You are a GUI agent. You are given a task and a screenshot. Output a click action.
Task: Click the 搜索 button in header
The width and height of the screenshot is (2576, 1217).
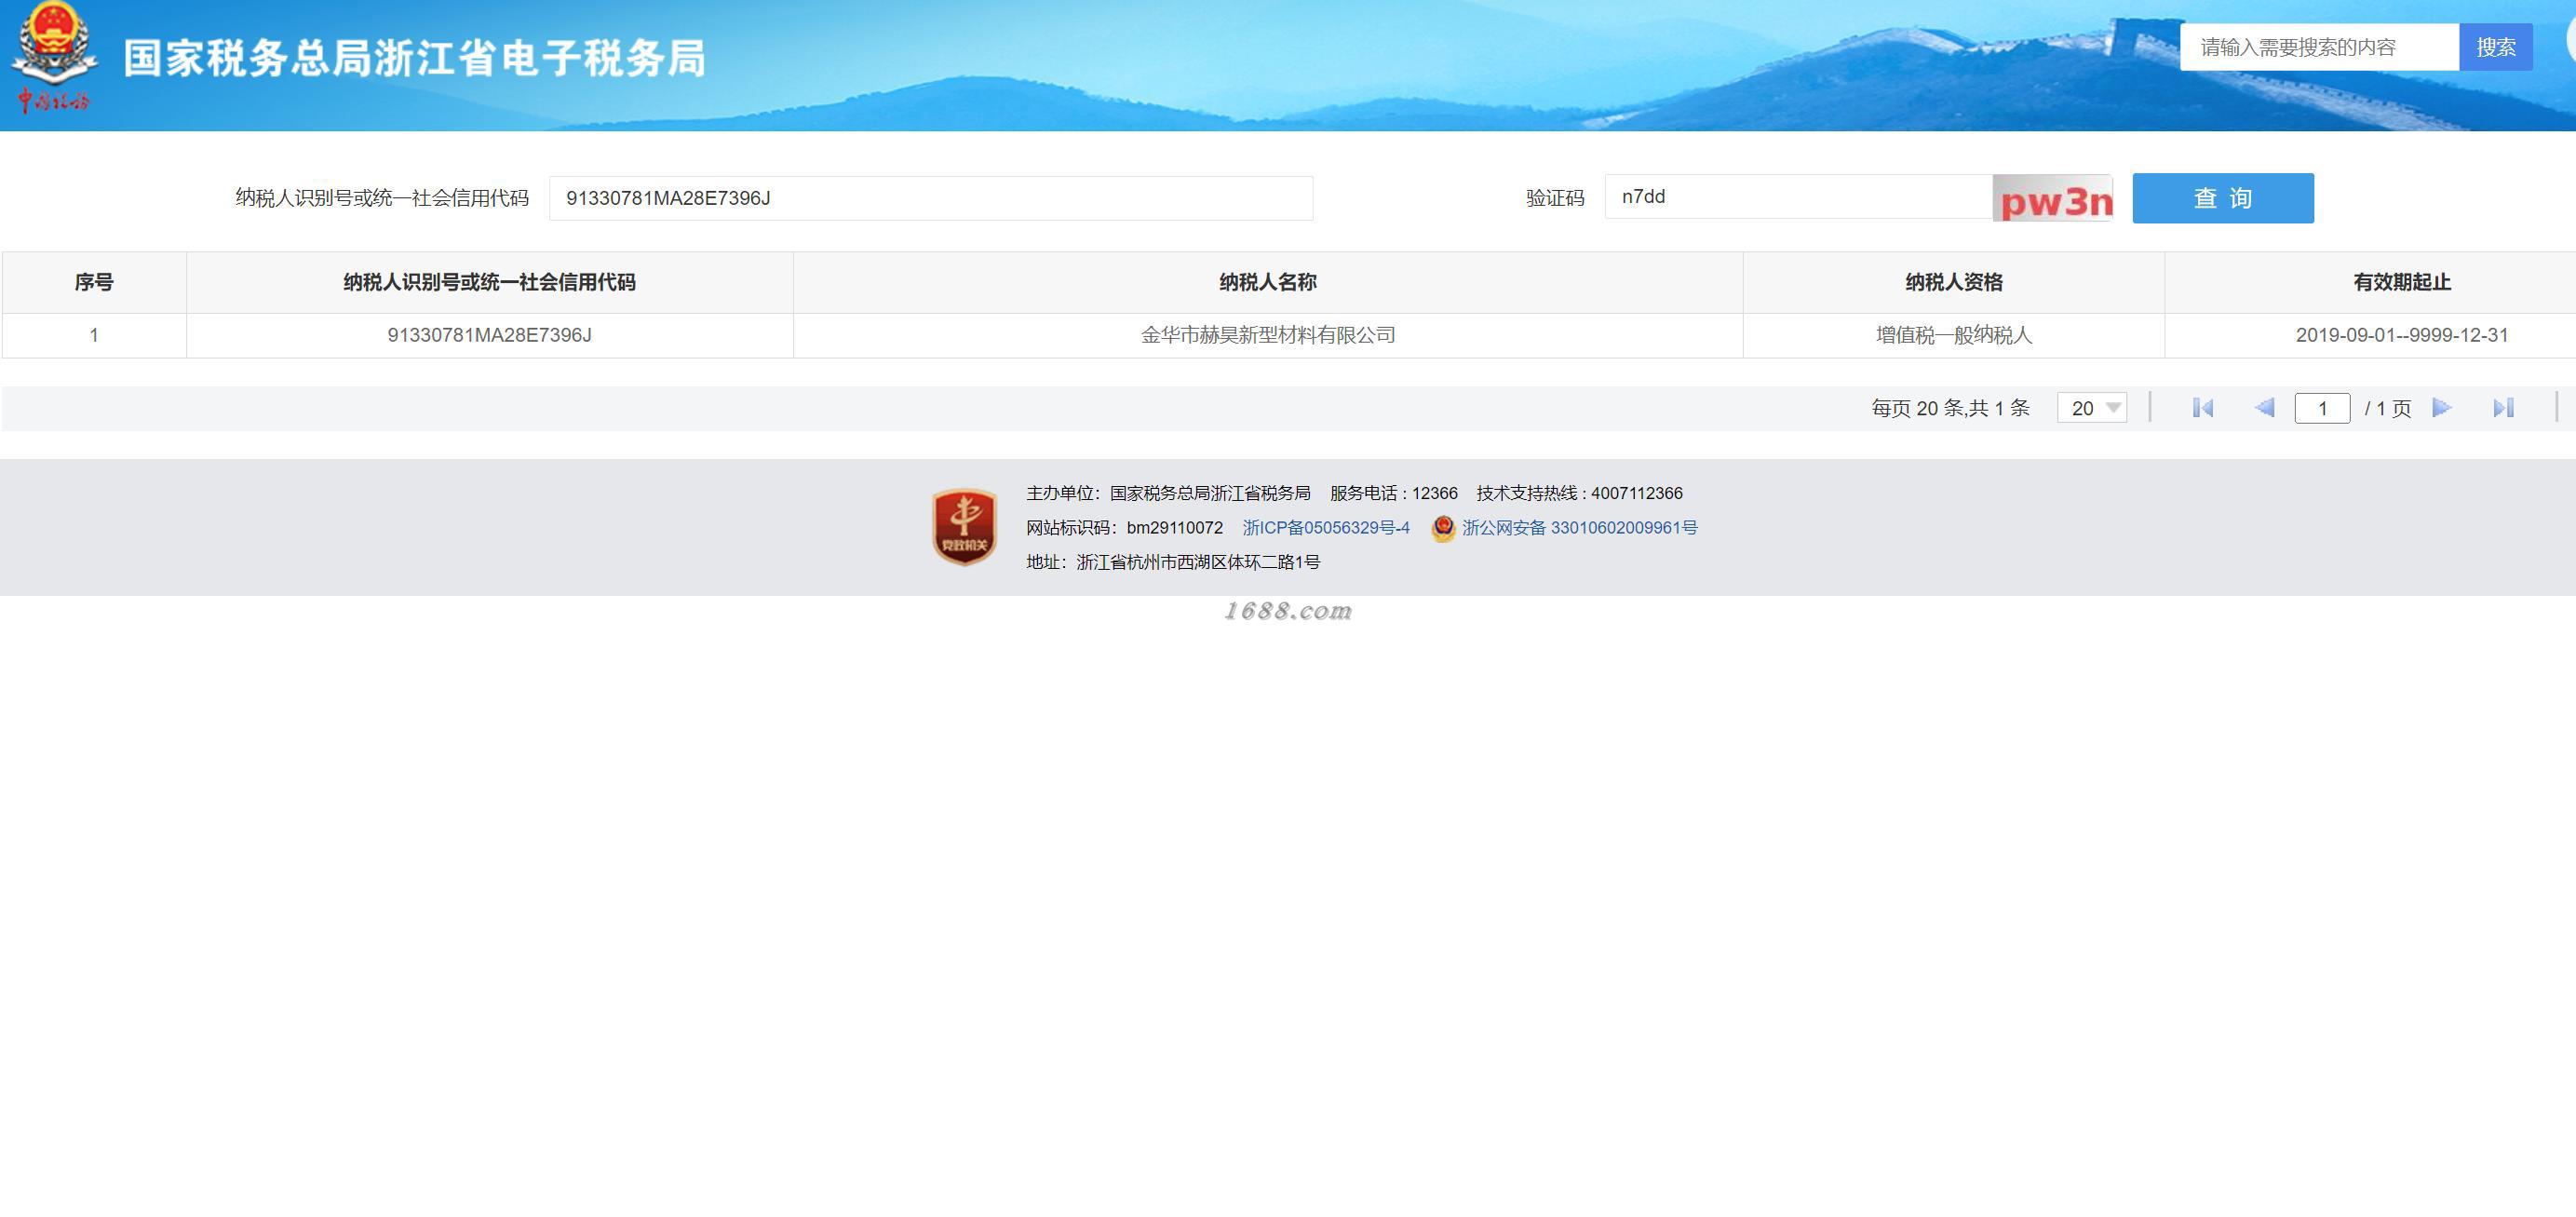tap(2495, 47)
